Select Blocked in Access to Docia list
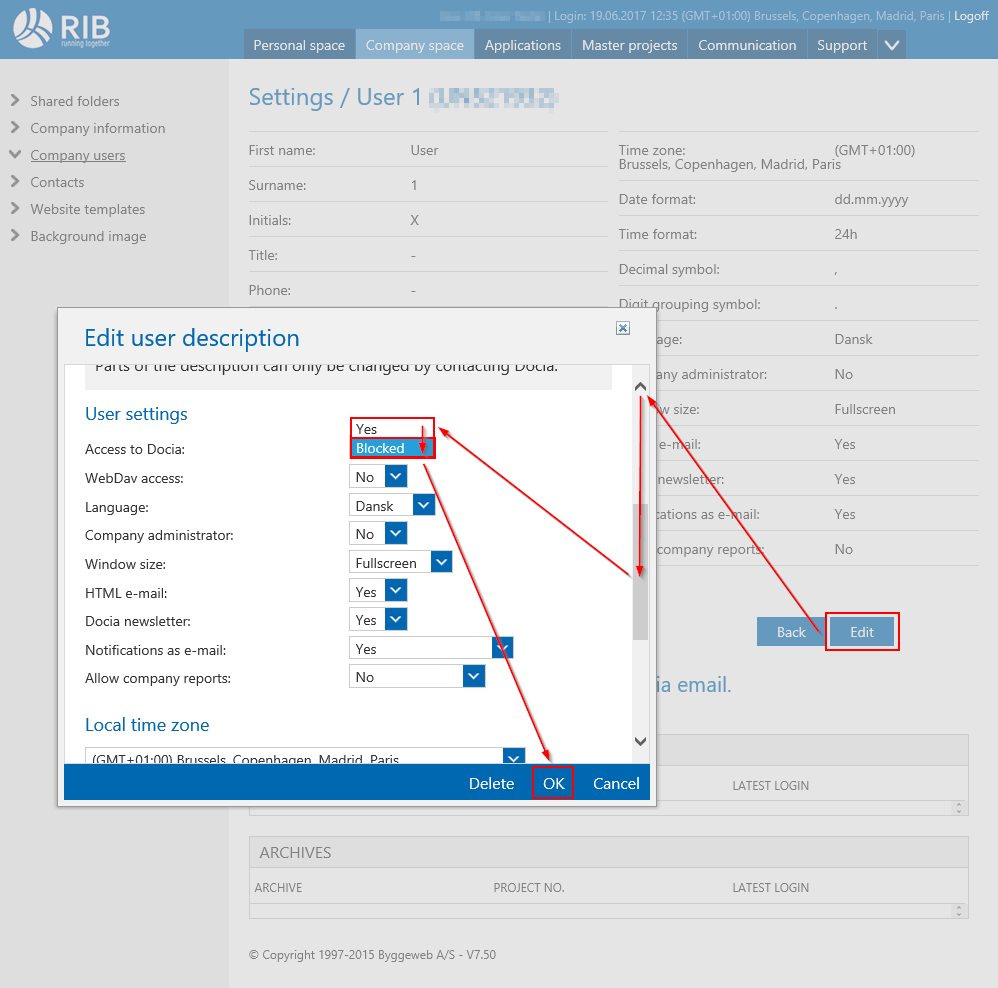 coord(392,449)
